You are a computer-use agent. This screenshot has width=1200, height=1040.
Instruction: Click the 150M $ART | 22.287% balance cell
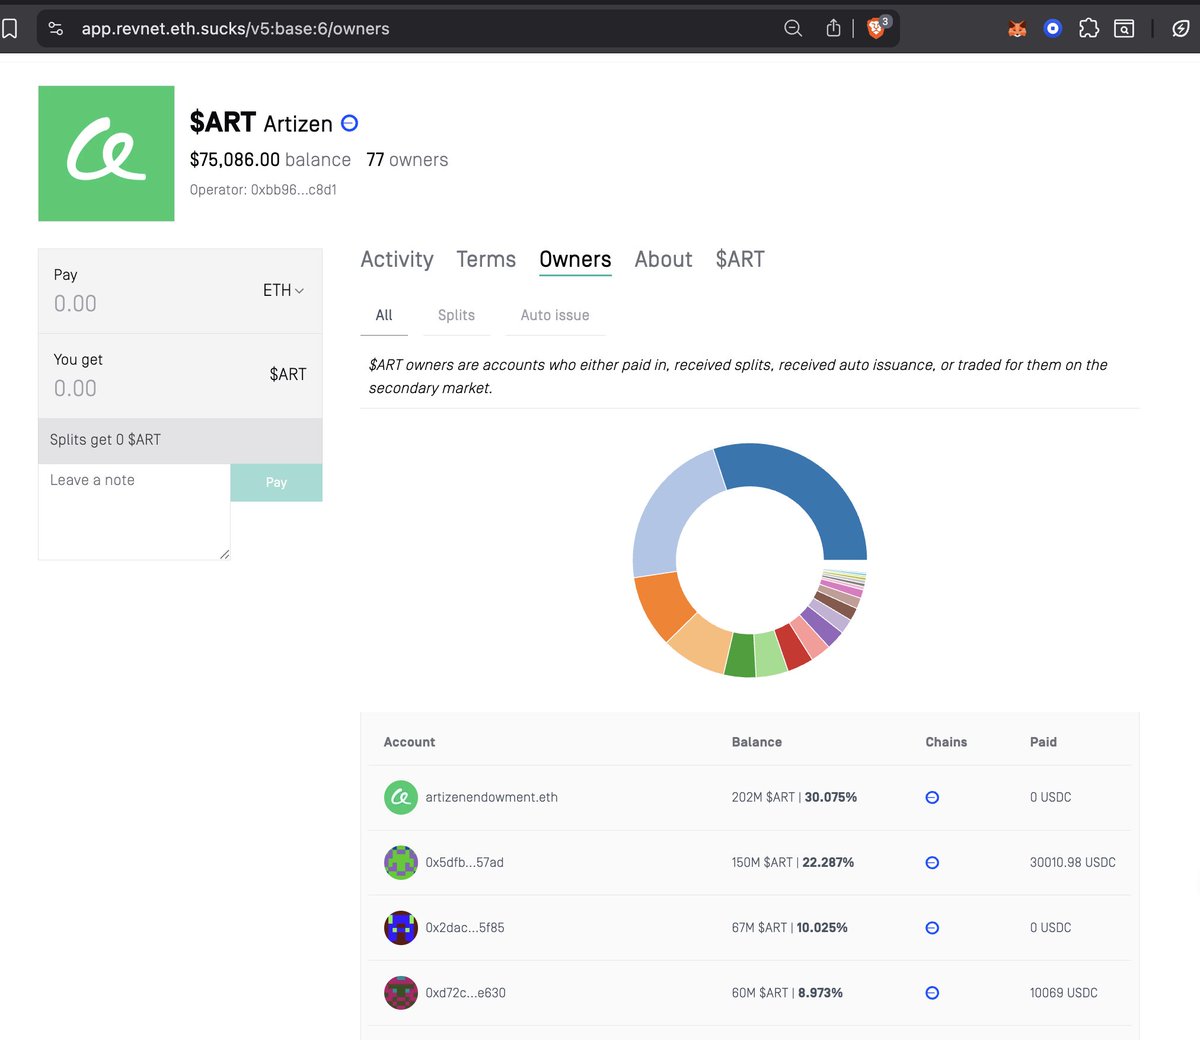793,862
